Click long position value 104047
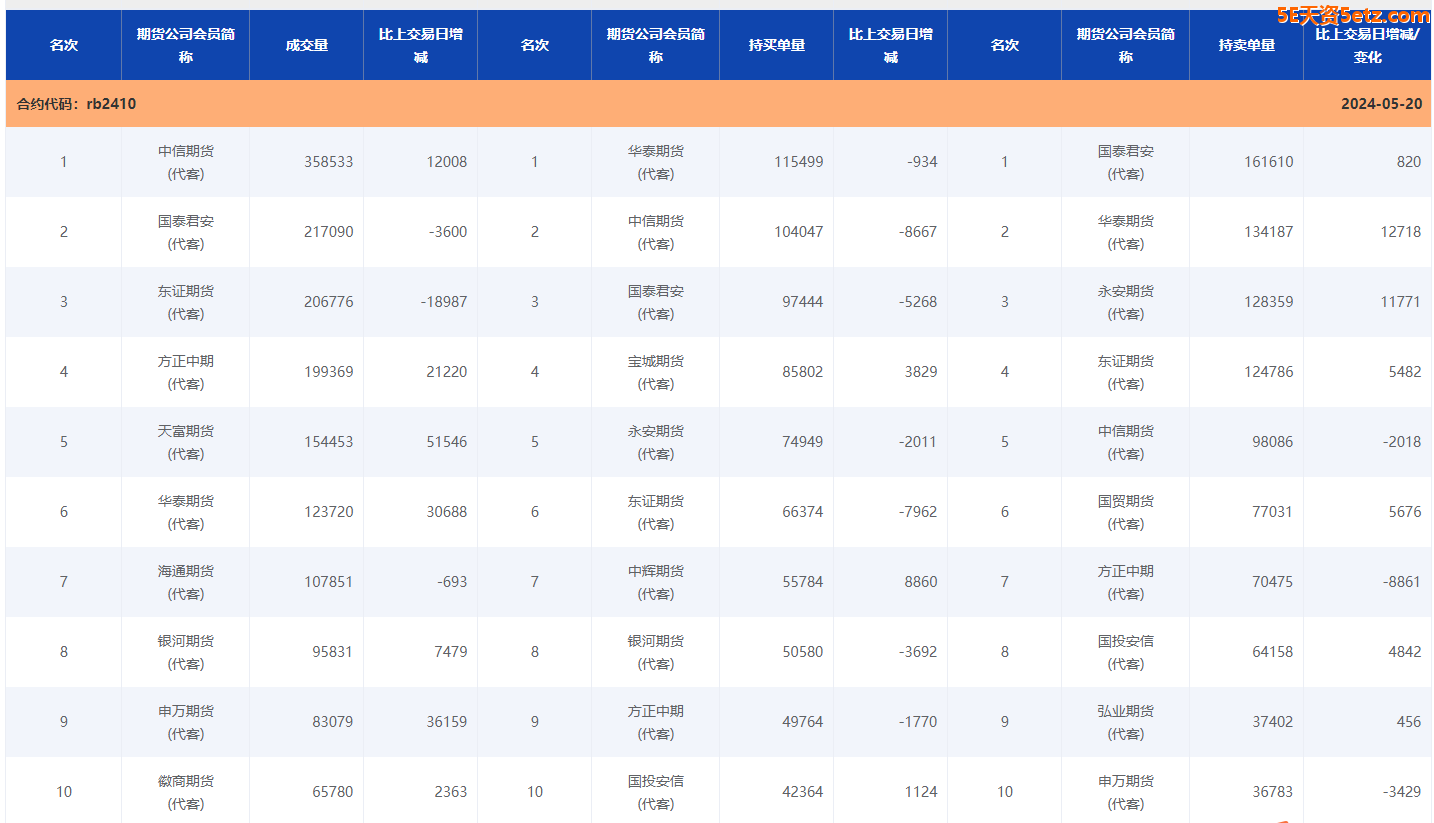1434x823 pixels. point(799,232)
